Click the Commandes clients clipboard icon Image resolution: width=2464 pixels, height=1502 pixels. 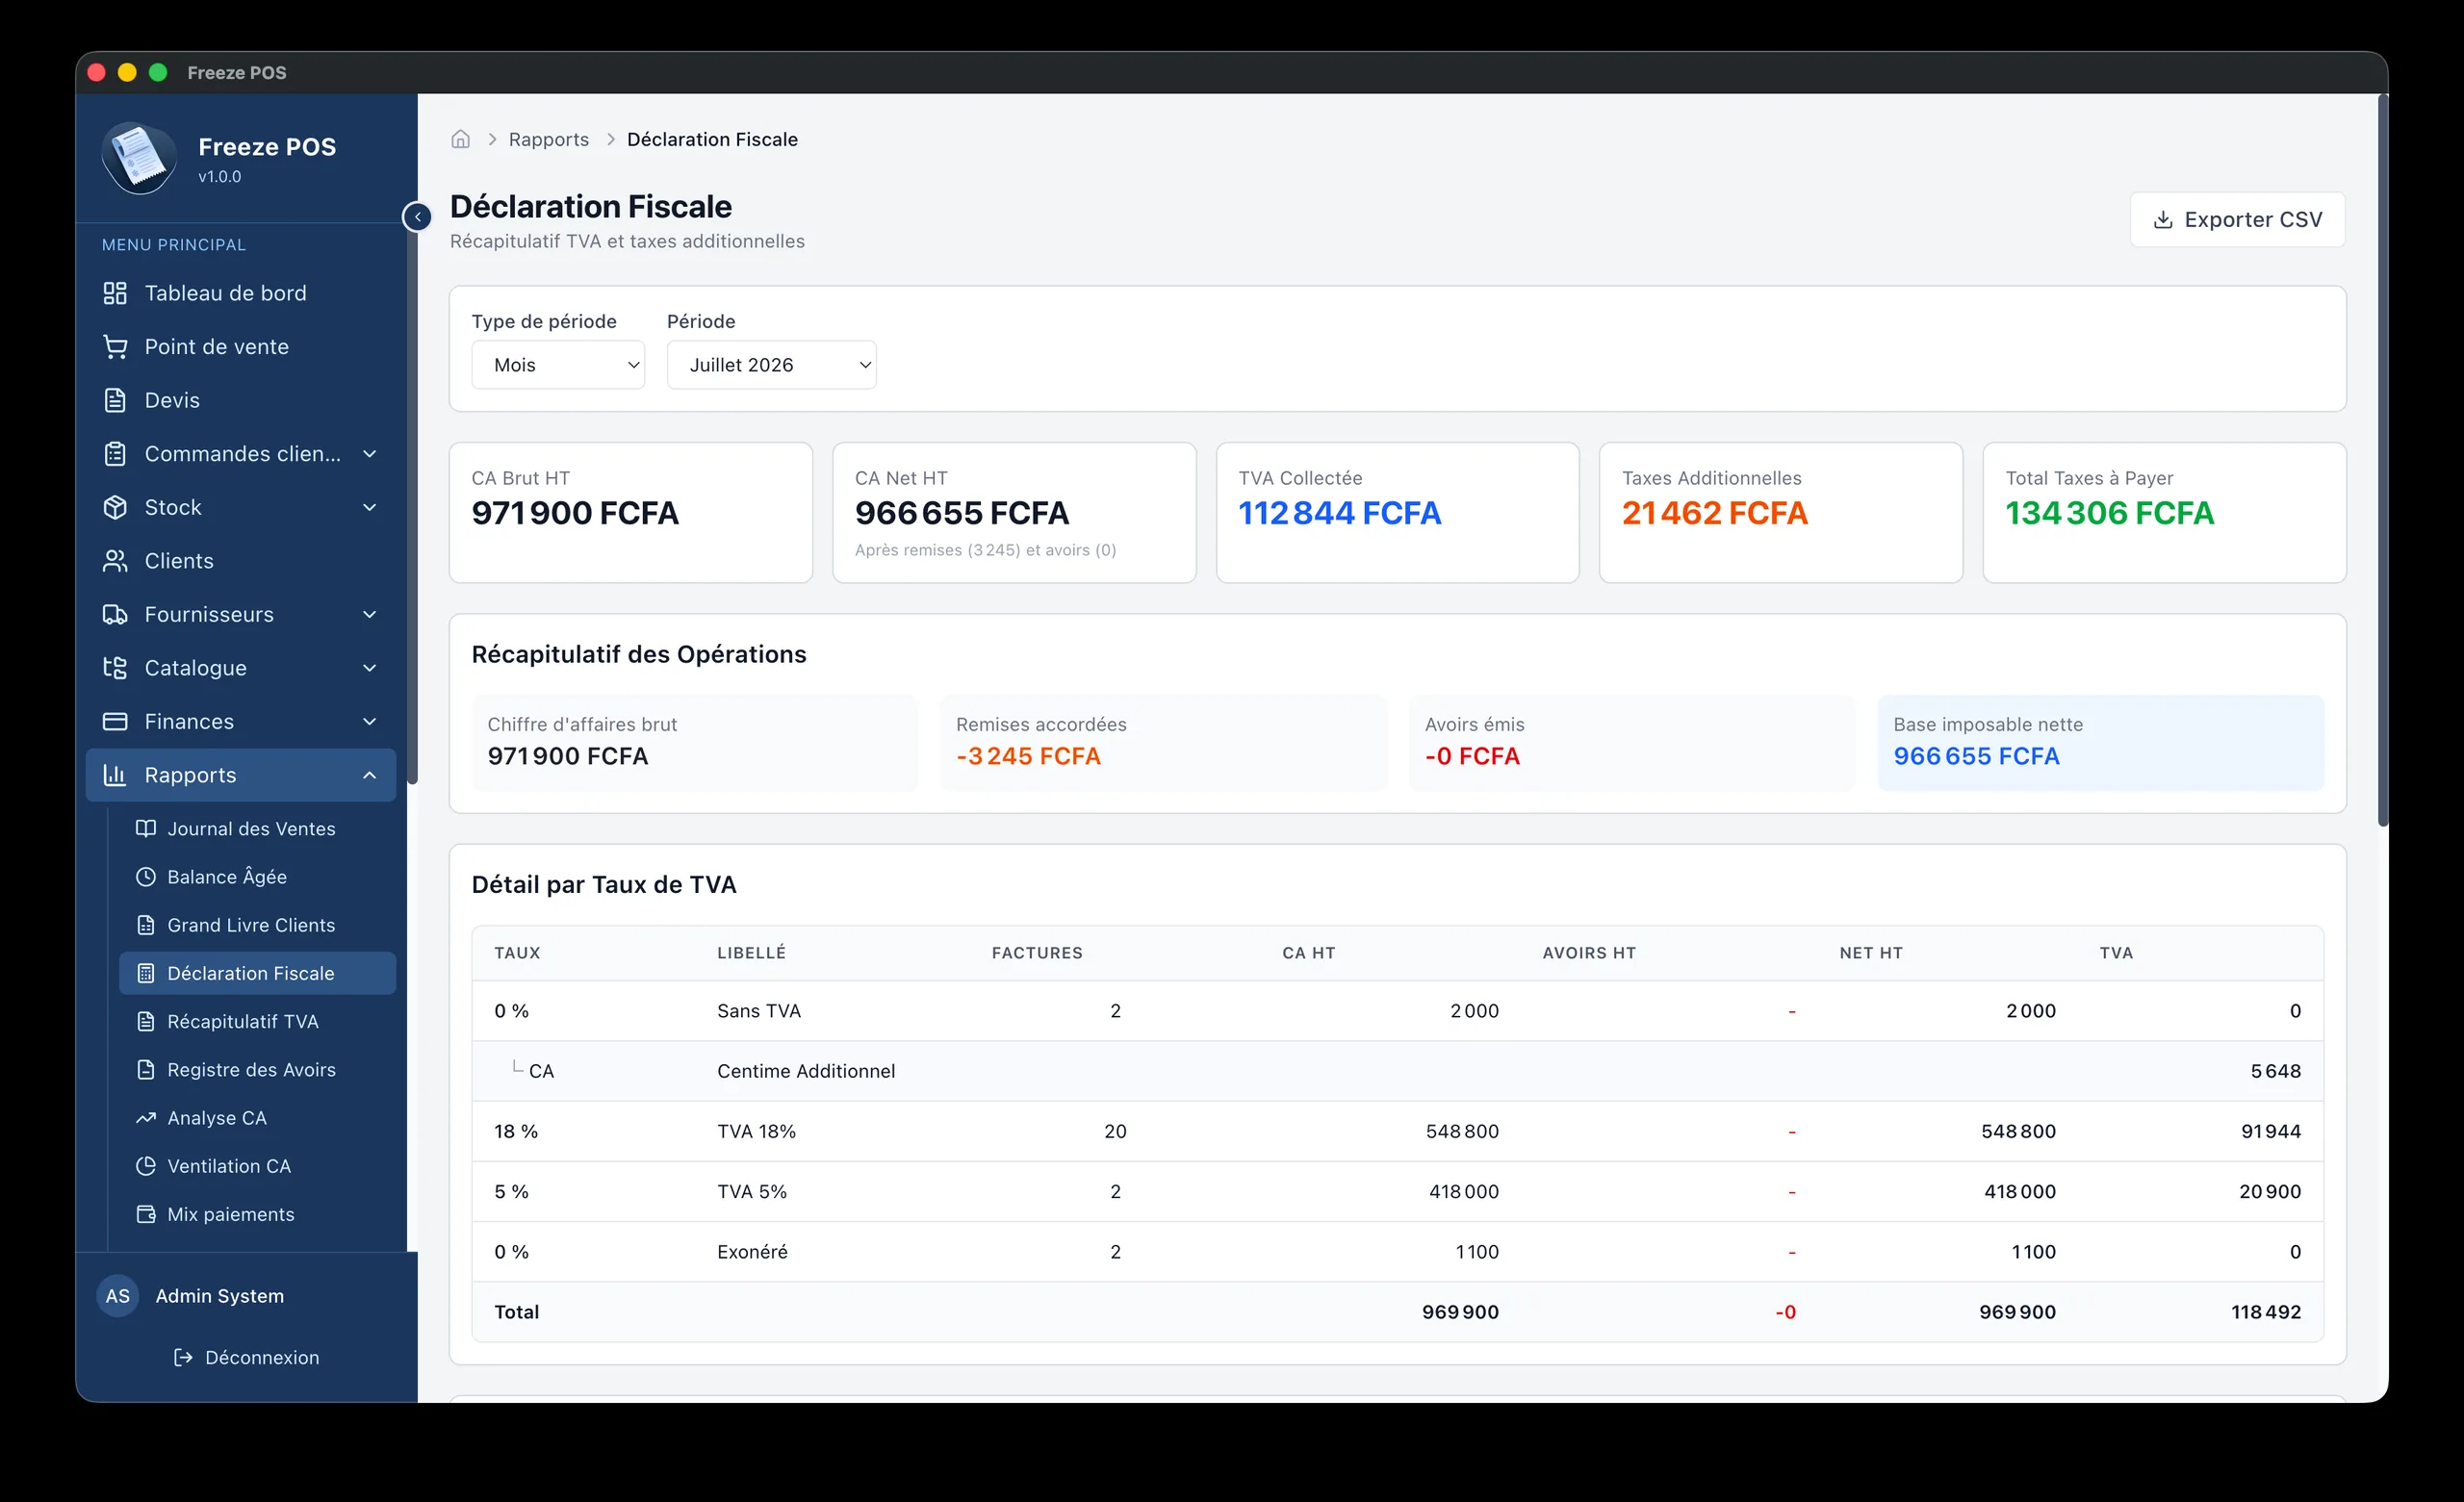115,454
